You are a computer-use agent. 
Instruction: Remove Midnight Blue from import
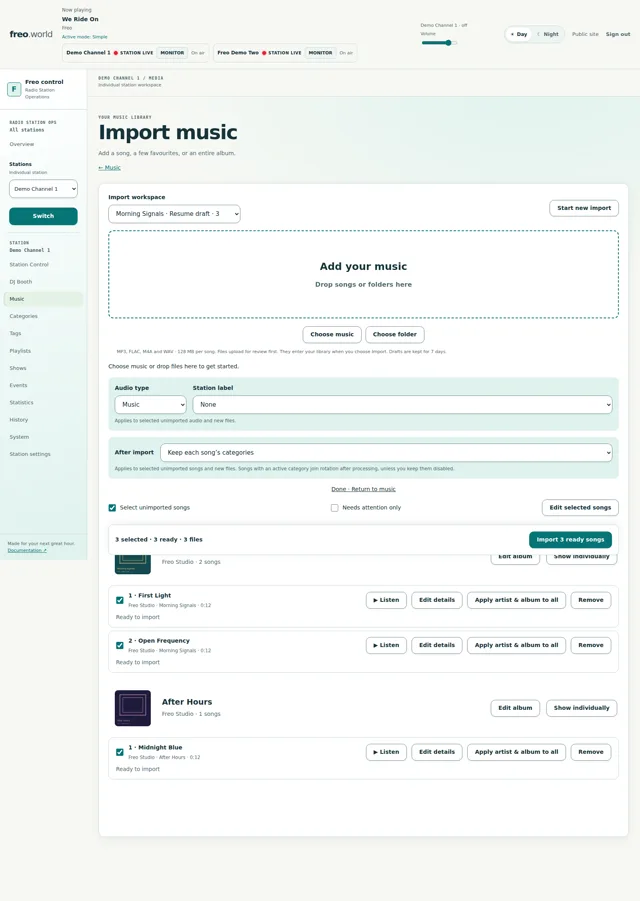pyautogui.click(x=591, y=752)
